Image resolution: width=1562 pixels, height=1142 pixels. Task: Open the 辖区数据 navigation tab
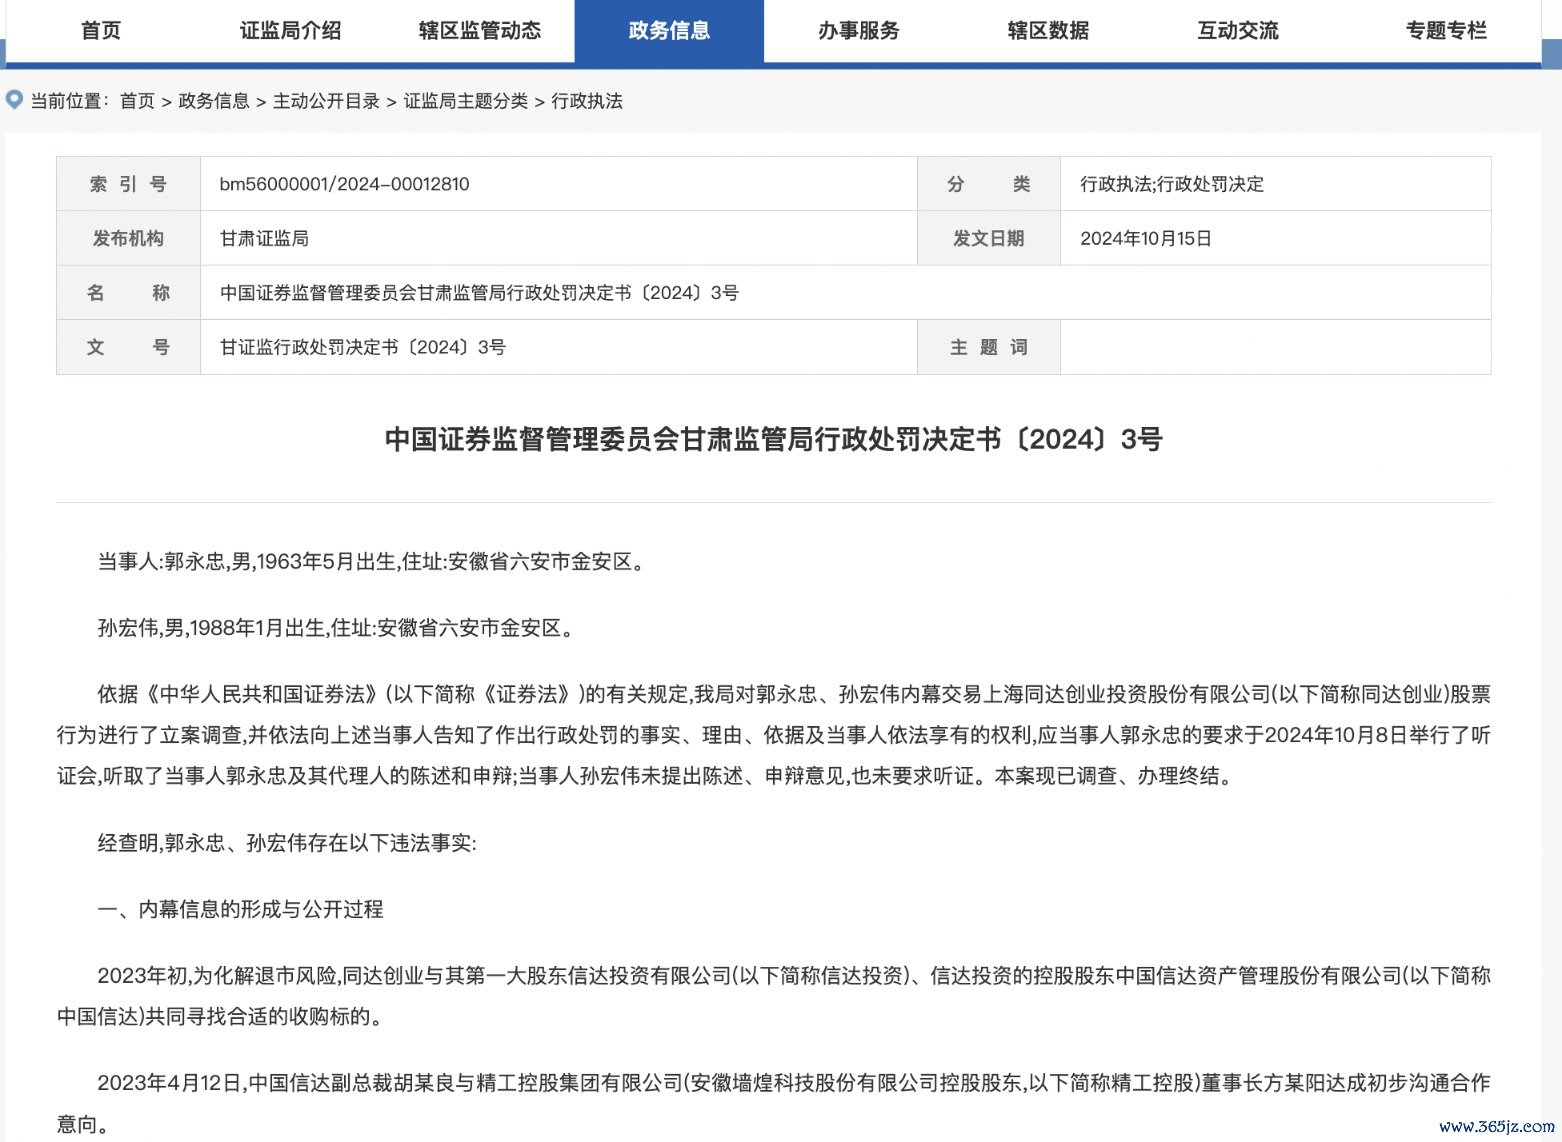point(1048,31)
